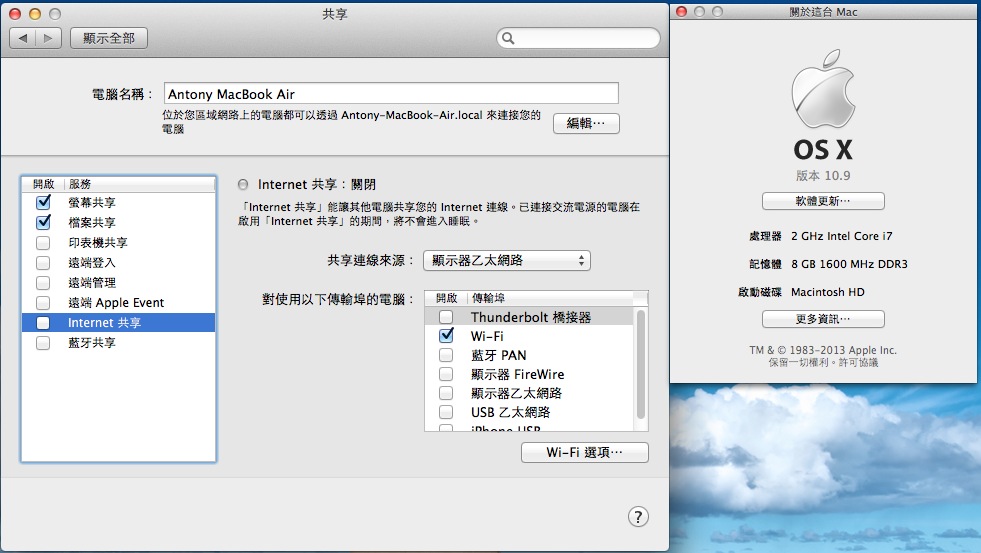Turn on Internet 共享 checkbox

43,323
